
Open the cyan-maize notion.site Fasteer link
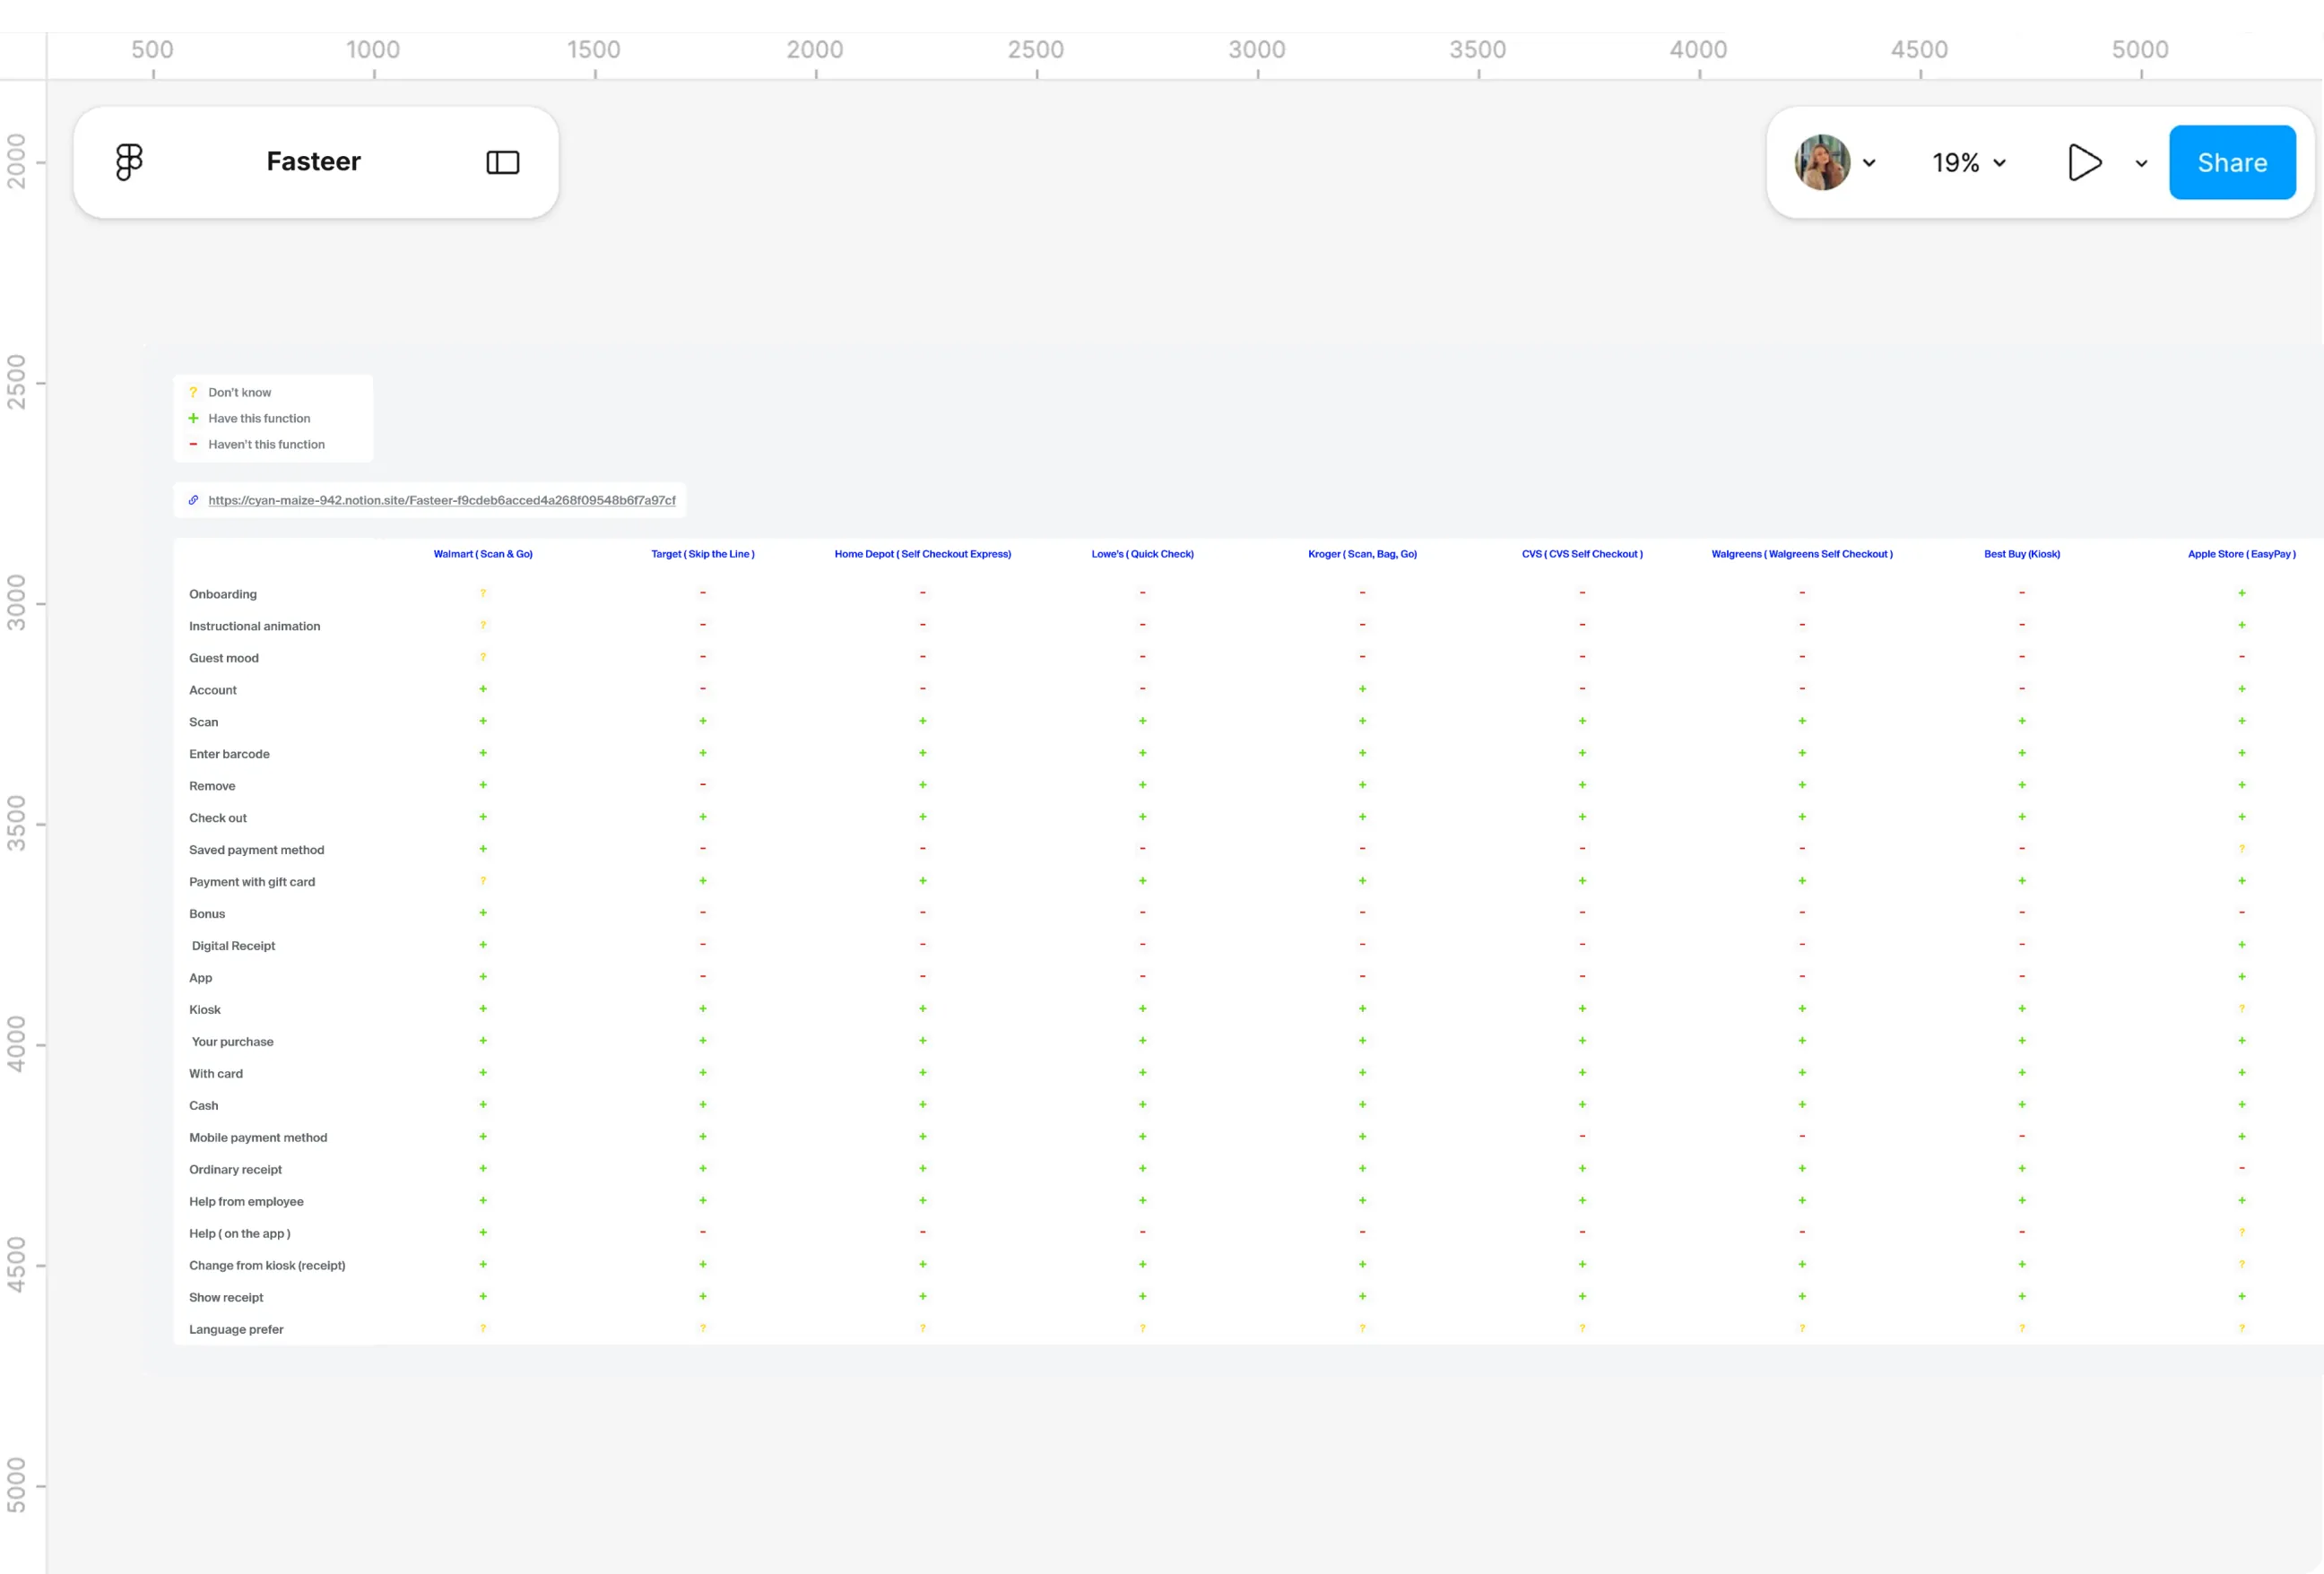[x=442, y=500]
